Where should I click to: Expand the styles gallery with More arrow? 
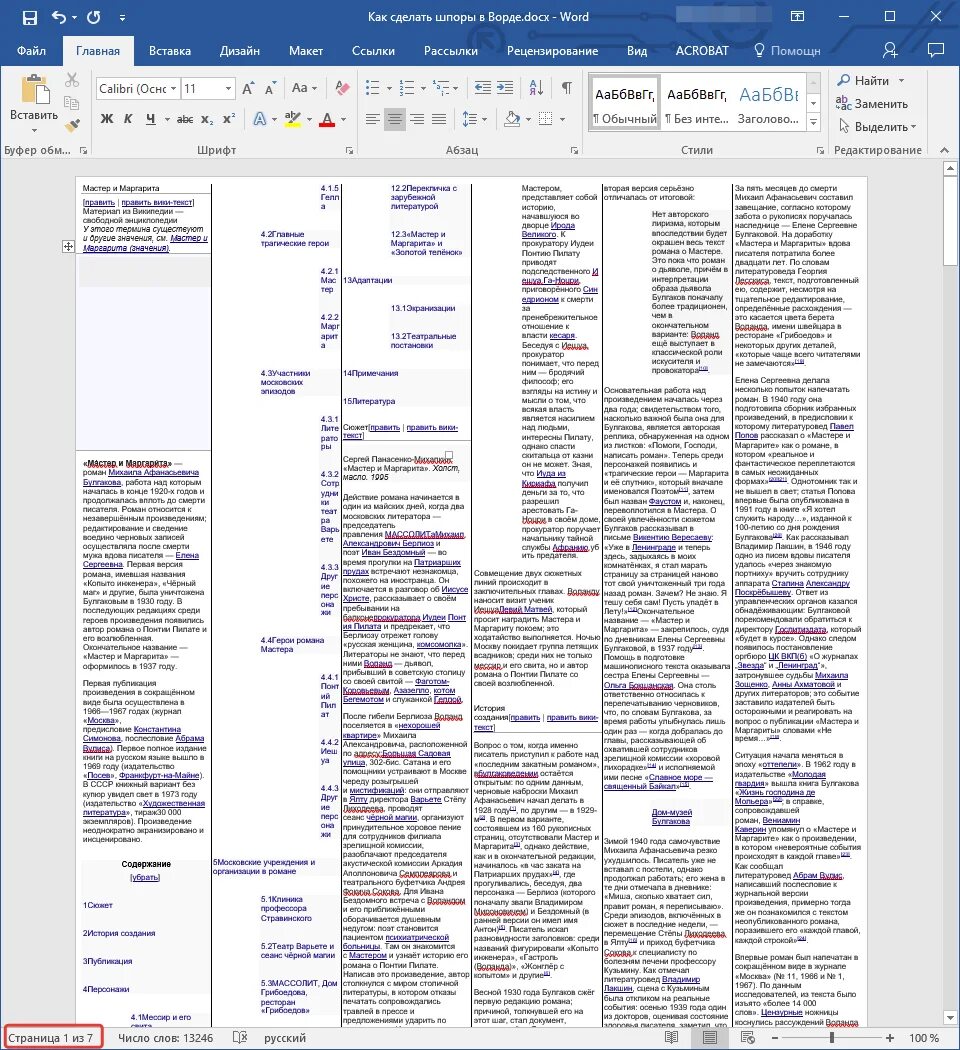tap(814, 122)
